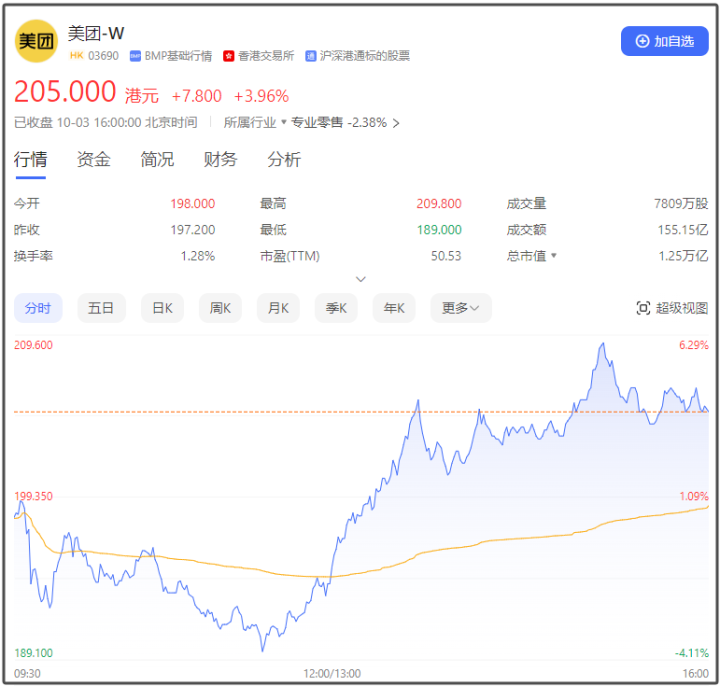Click the 189.100 chart axis label
The width and height of the screenshot is (720, 686).
click(x=34, y=652)
